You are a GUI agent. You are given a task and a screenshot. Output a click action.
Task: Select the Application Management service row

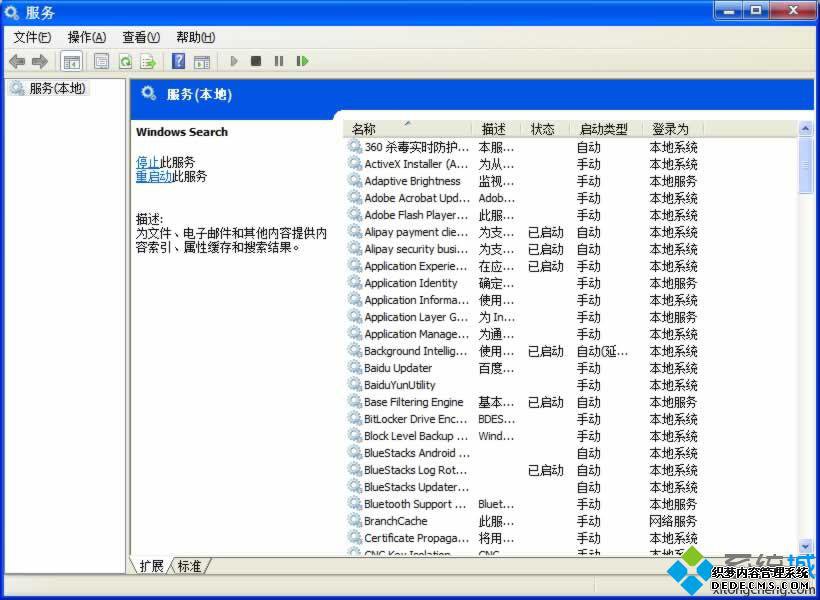(x=523, y=334)
